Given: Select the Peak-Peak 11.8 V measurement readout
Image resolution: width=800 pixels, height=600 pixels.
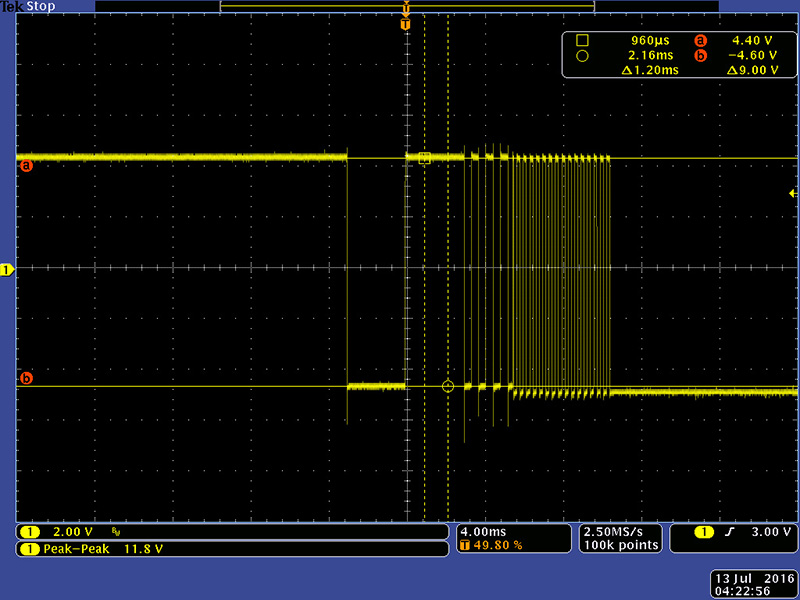Looking at the screenshot, I should coord(102,549).
